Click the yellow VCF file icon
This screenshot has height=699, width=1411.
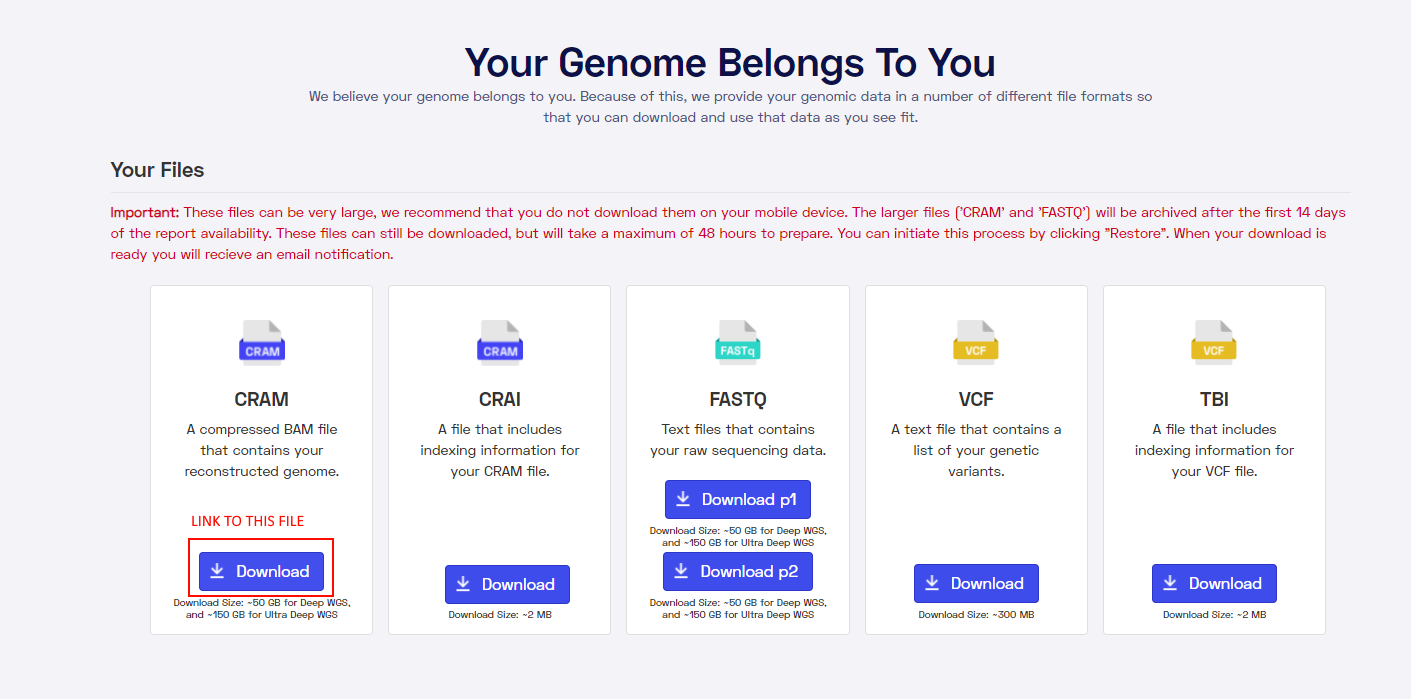[976, 341]
